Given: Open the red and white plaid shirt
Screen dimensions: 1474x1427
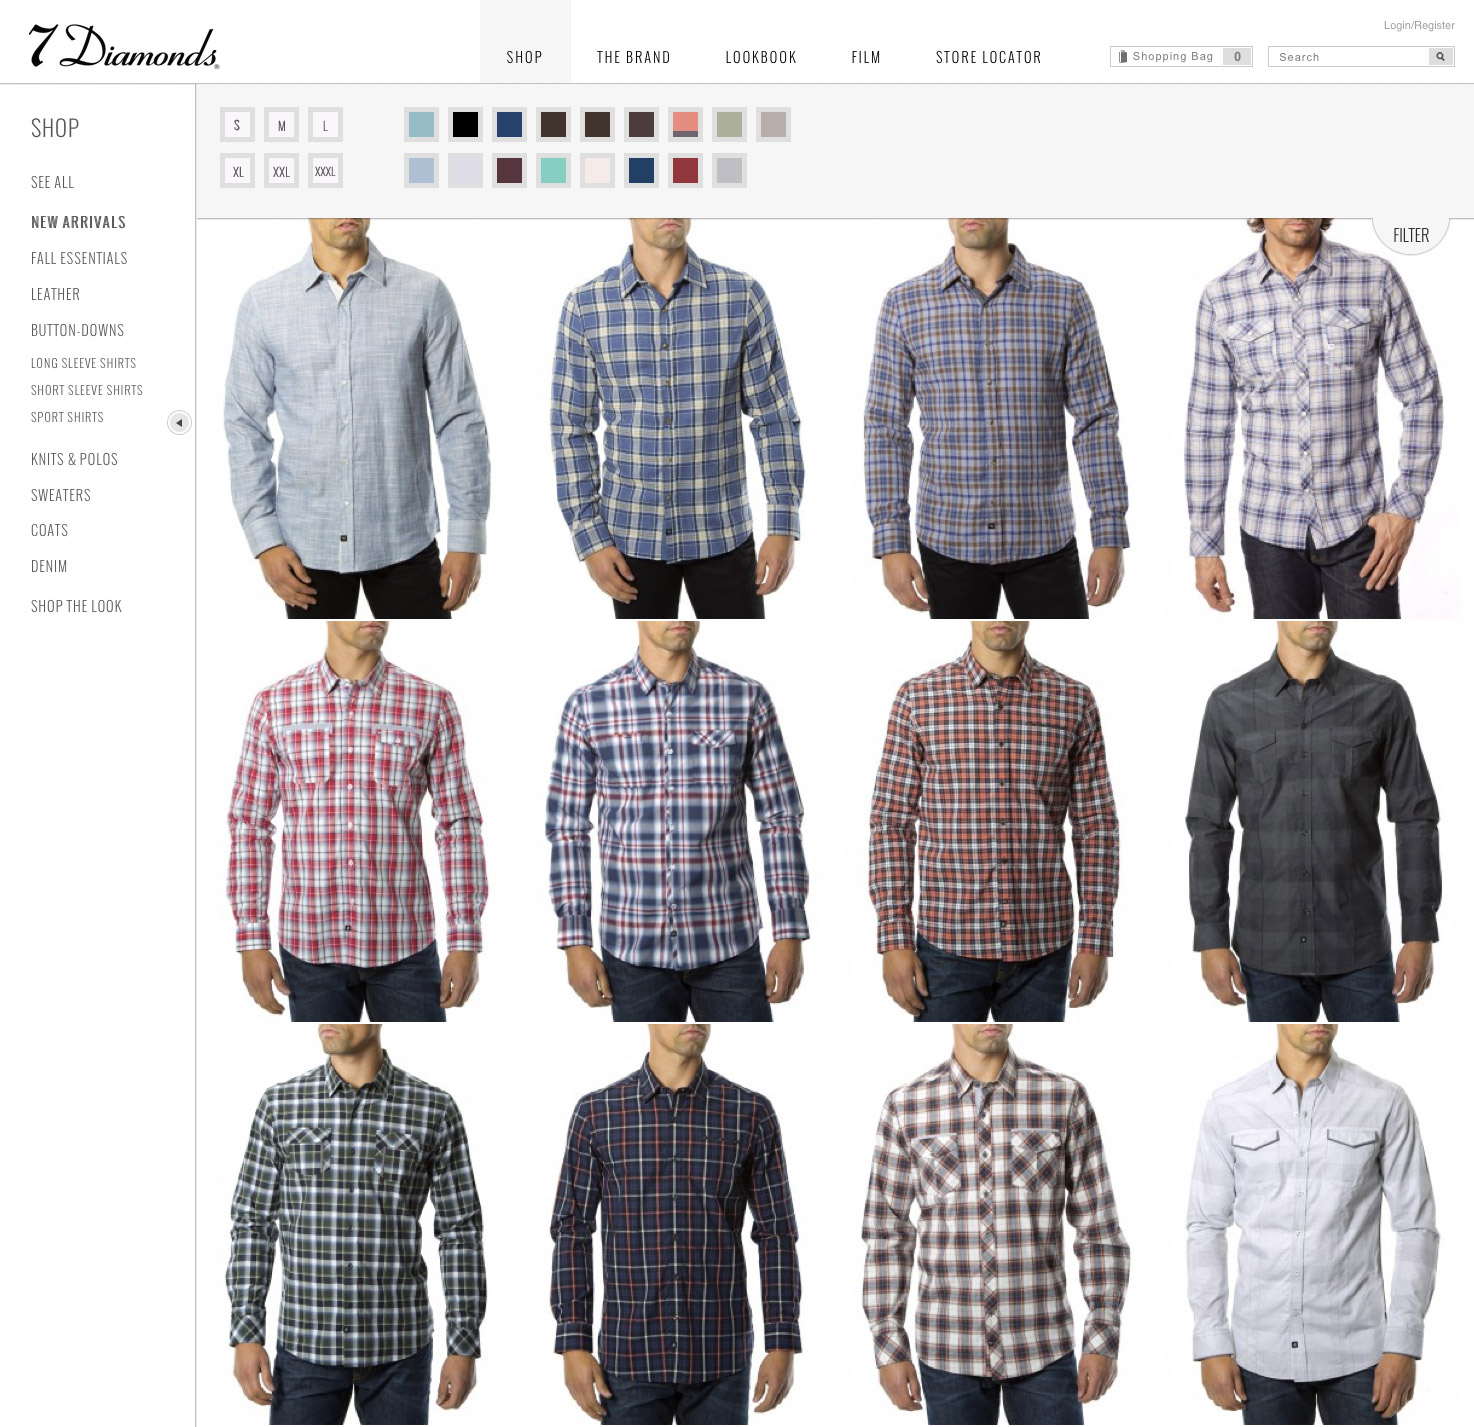Looking at the screenshot, I should [356, 821].
